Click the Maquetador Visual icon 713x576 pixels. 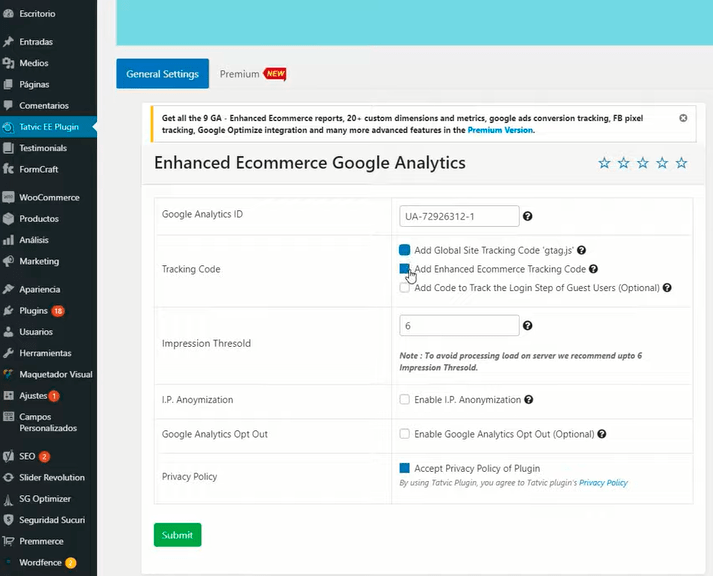pyautogui.click(x=8, y=375)
